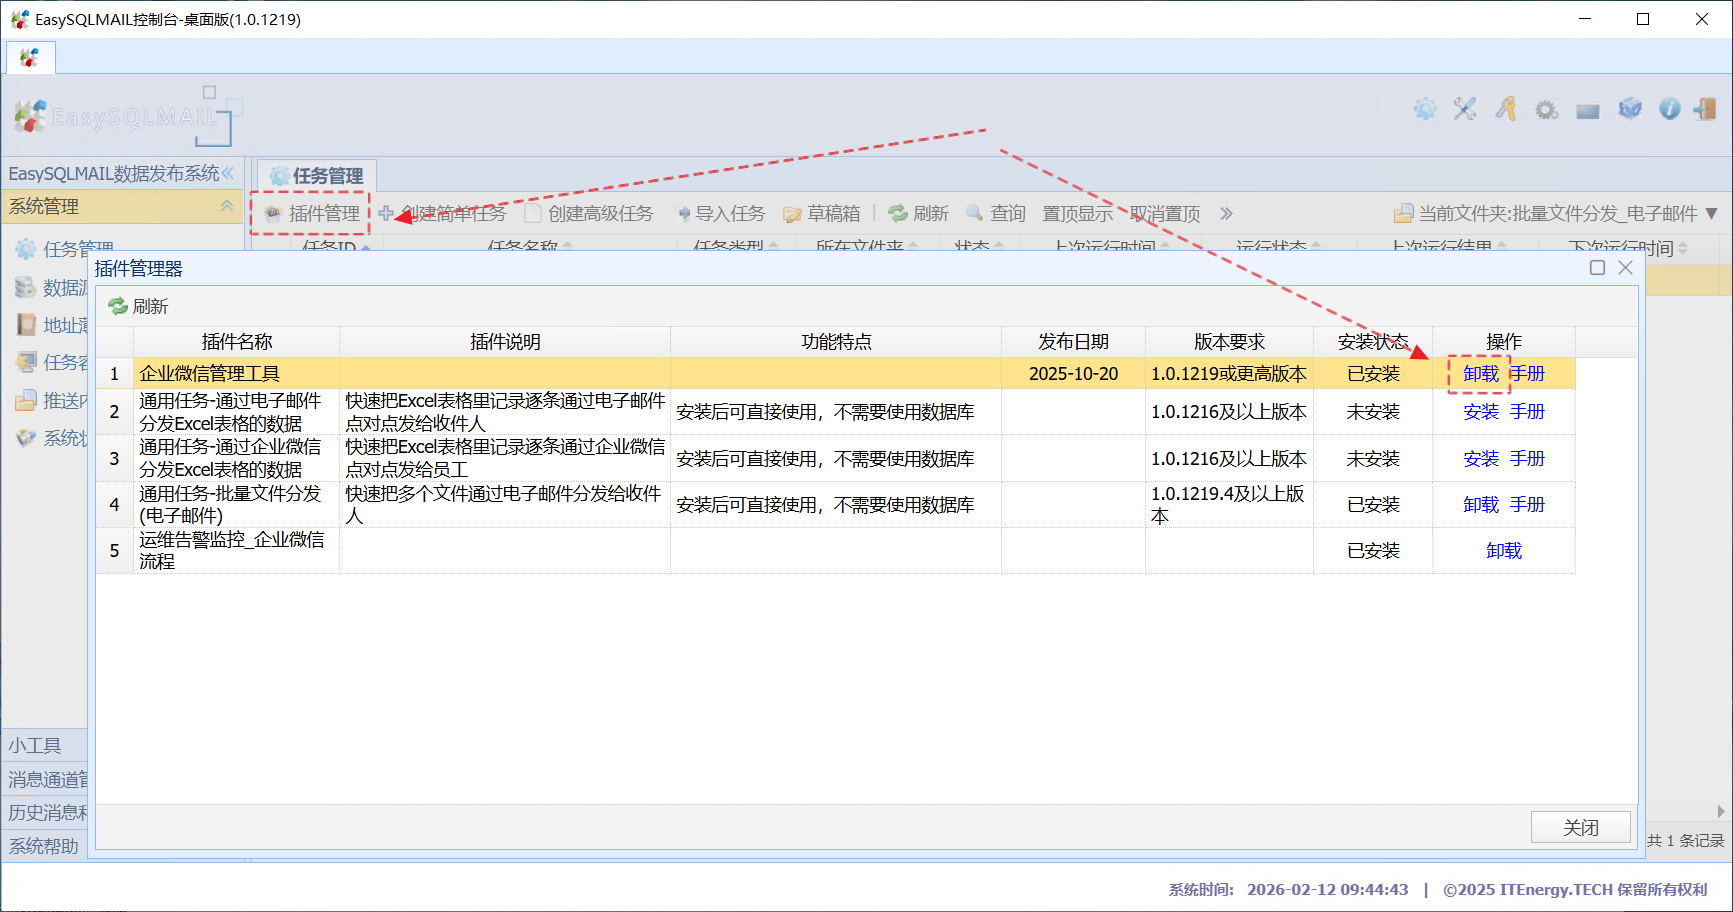Click the blue 3D cube icon
This screenshot has height=912, width=1733.
[x=1630, y=109]
